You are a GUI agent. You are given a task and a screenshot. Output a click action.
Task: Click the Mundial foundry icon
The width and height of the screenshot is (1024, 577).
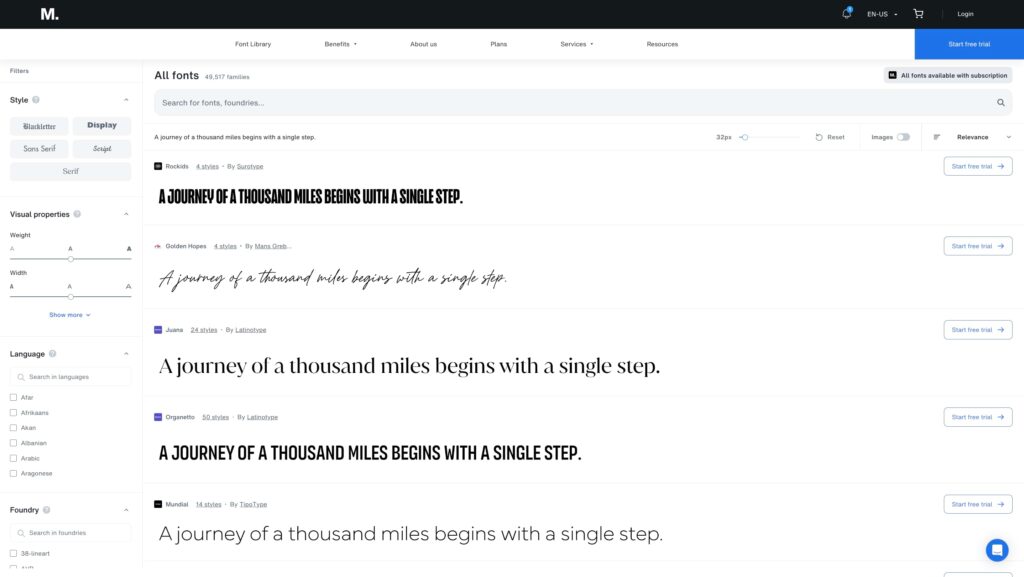tap(158, 504)
